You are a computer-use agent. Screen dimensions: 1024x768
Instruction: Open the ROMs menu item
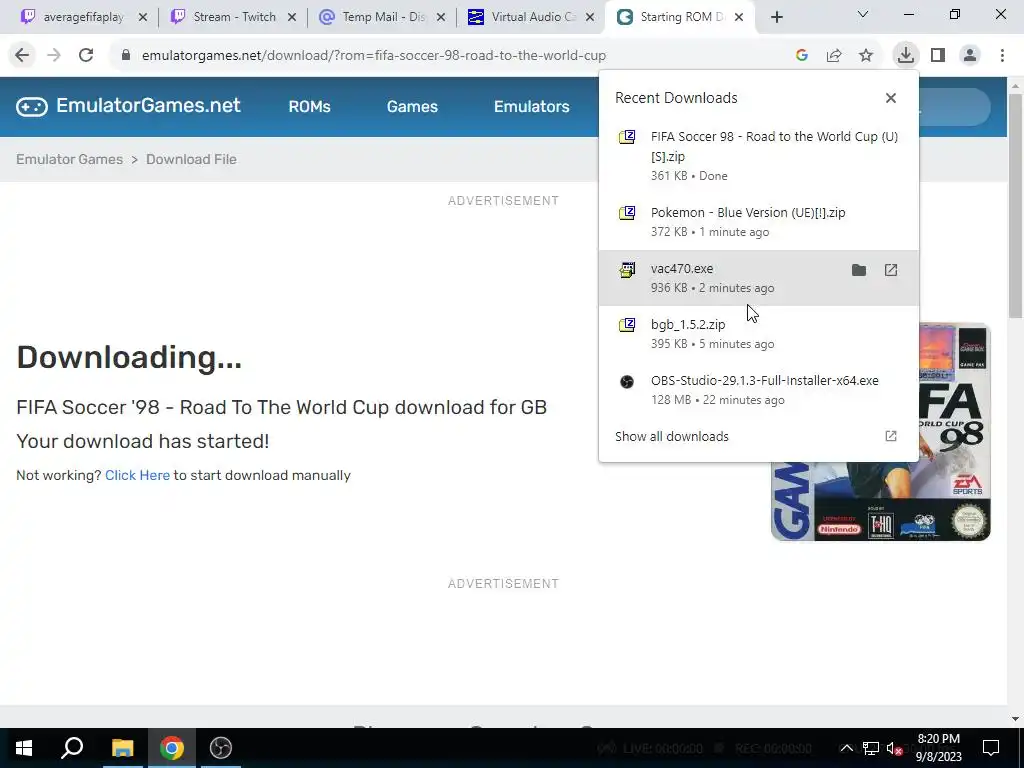tap(310, 106)
